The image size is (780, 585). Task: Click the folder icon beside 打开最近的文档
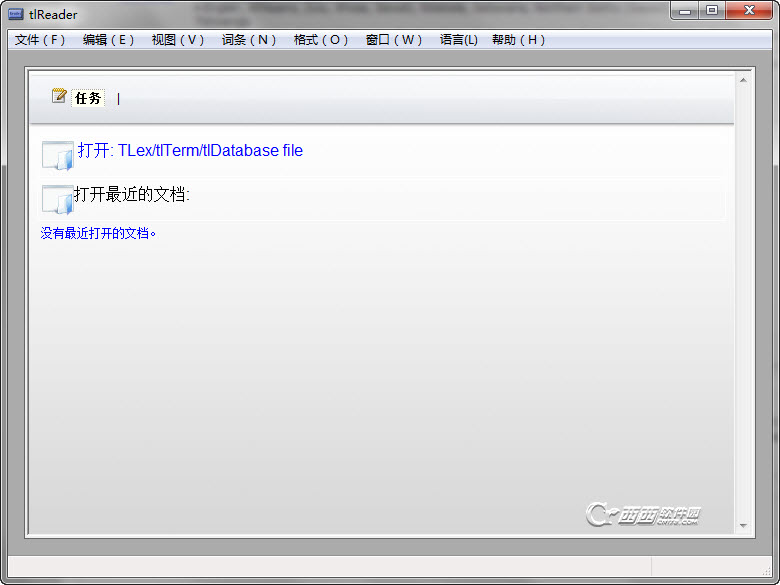coord(58,199)
